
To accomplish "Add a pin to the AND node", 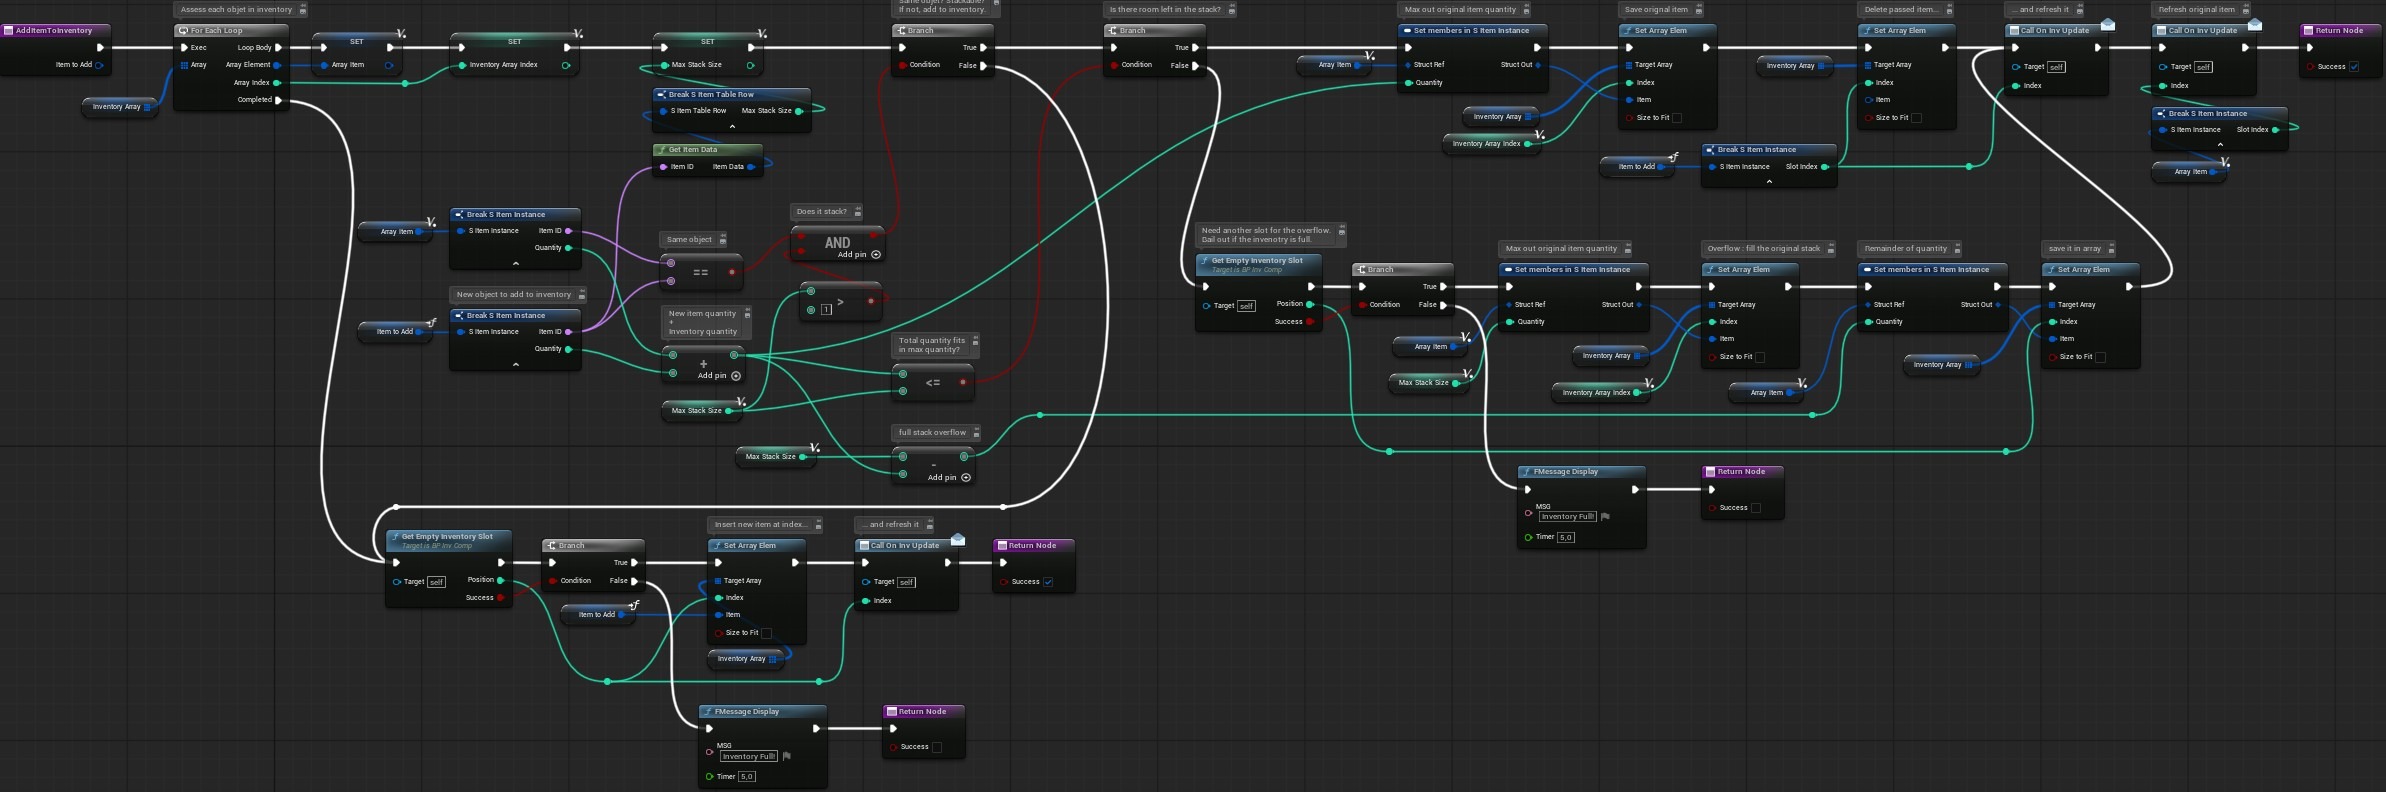I will click(876, 255).
